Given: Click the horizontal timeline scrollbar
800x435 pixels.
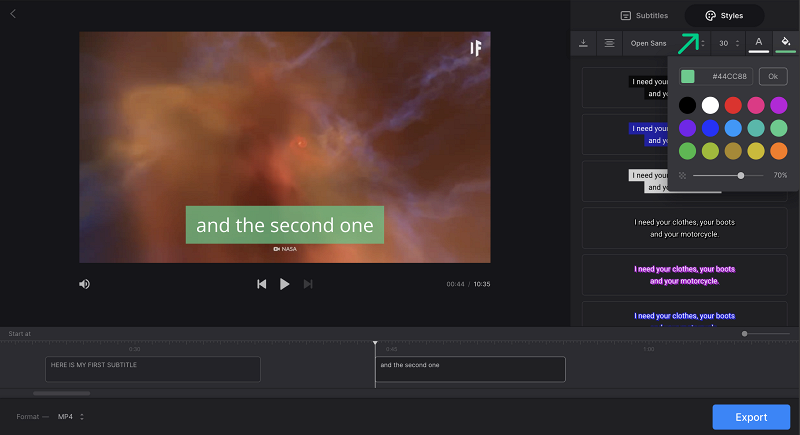Looking at the screenshot, I should click(62, 393).
